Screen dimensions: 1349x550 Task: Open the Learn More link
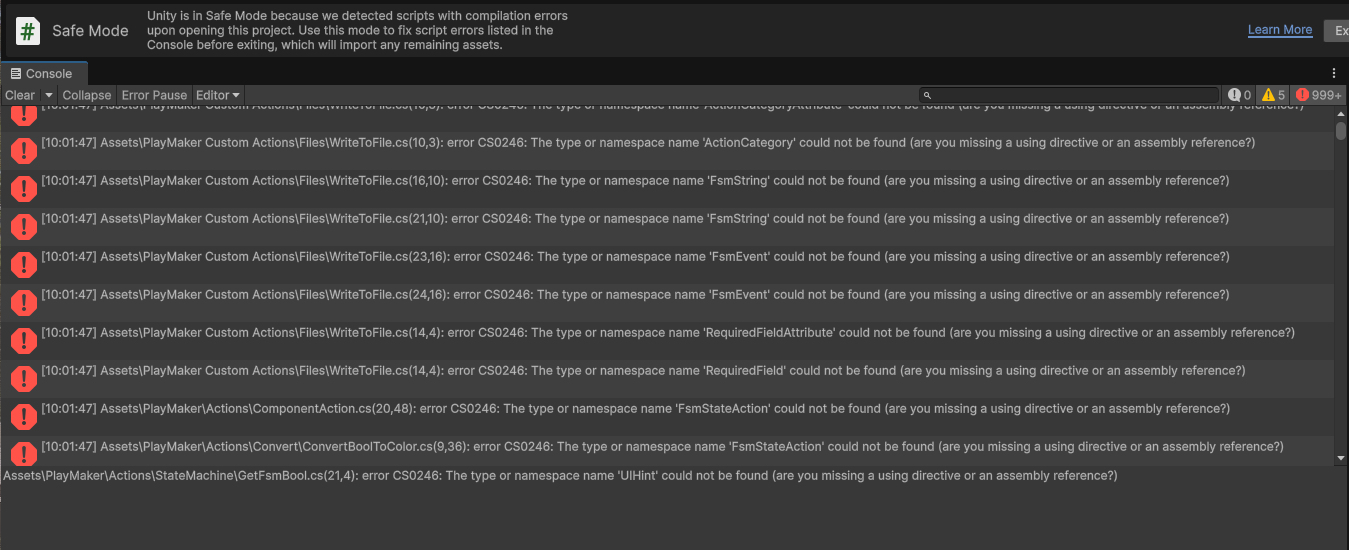(x=1279, y=30)
